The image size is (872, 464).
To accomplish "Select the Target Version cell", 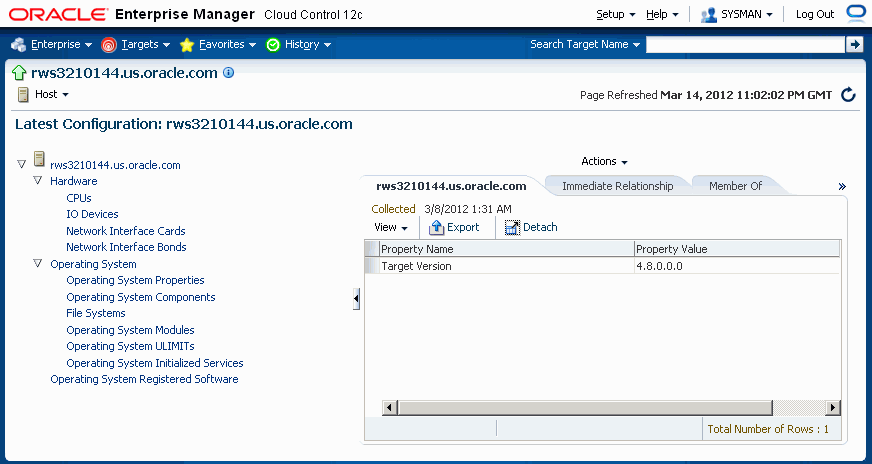I will coord(507,266).
